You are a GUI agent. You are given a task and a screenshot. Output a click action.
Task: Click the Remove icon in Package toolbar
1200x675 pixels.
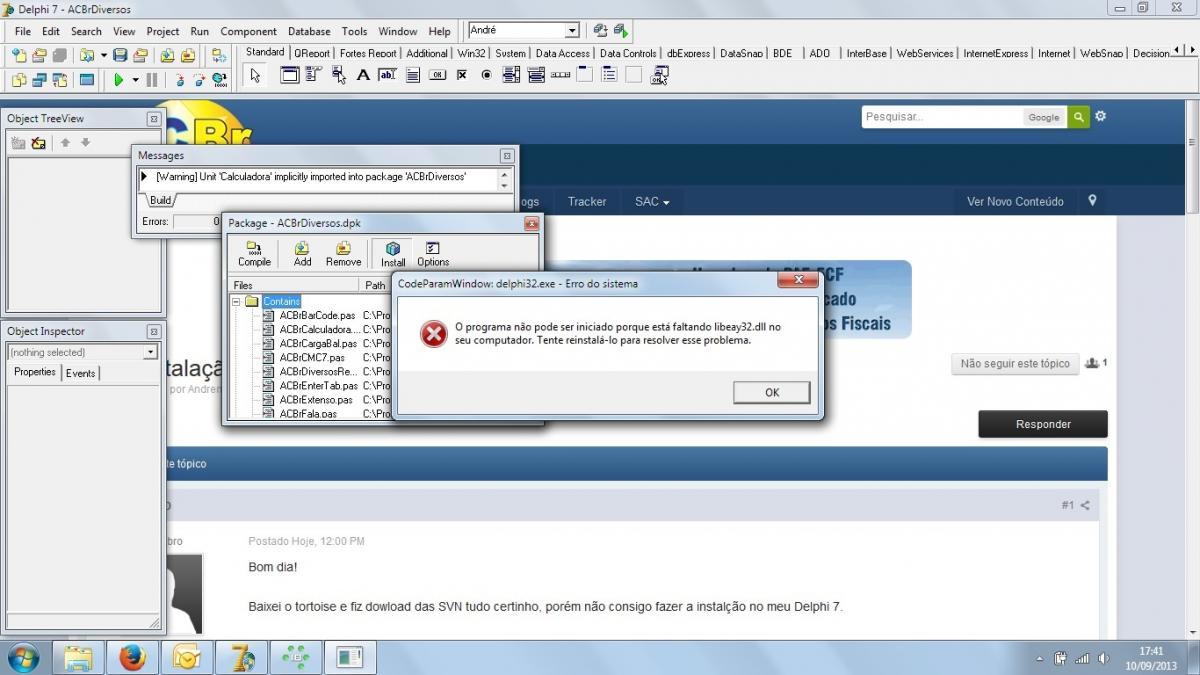tap(343, 254)
